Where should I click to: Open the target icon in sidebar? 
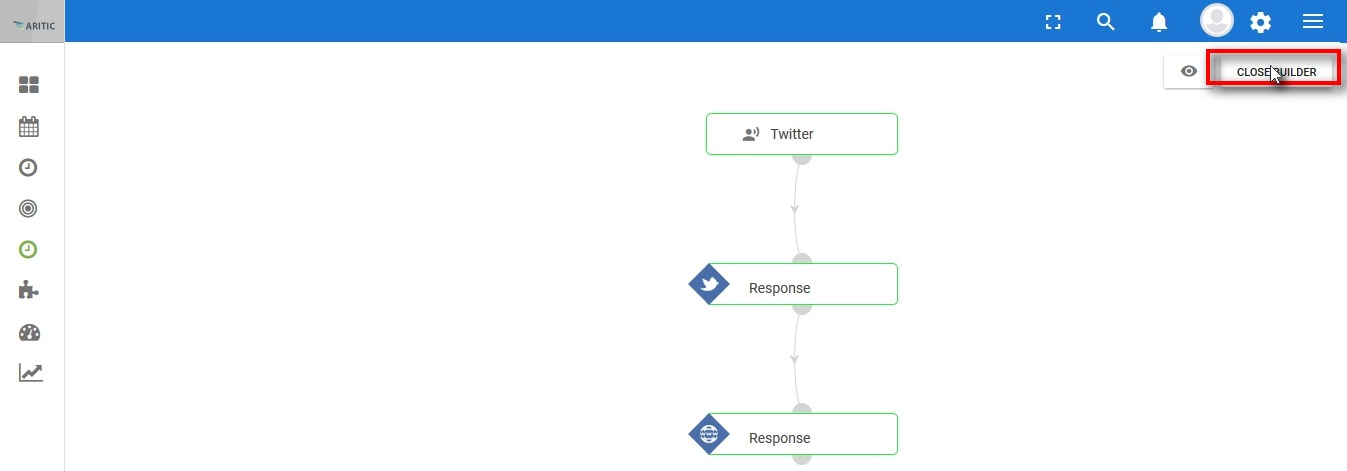tap(29, 208)
